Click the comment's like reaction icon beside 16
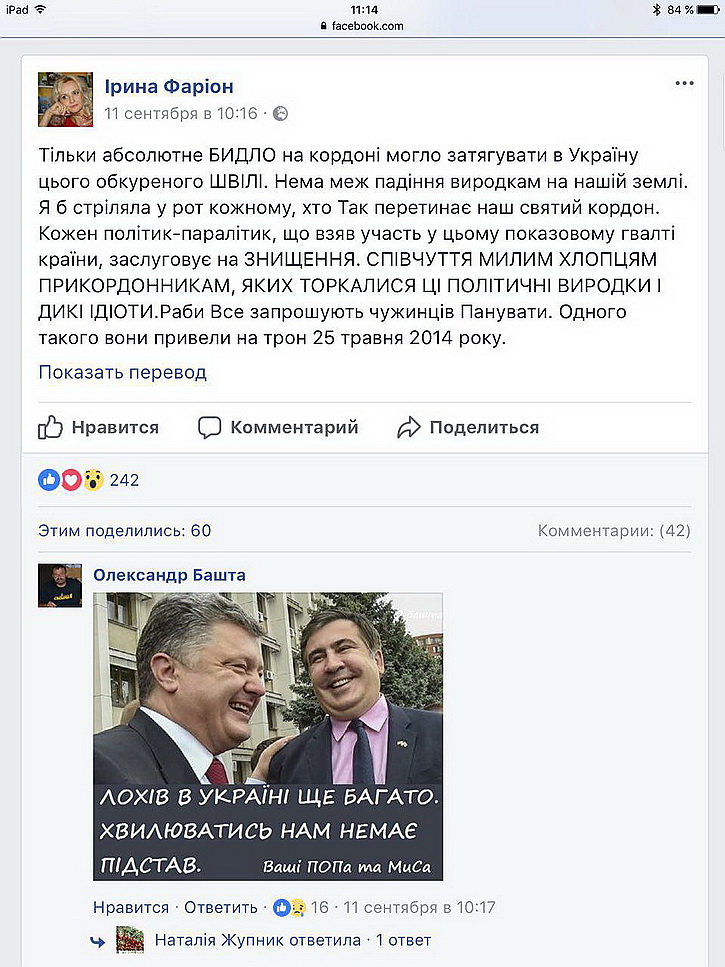The width and height of the screenshot is (725, 967). [281, 907]
